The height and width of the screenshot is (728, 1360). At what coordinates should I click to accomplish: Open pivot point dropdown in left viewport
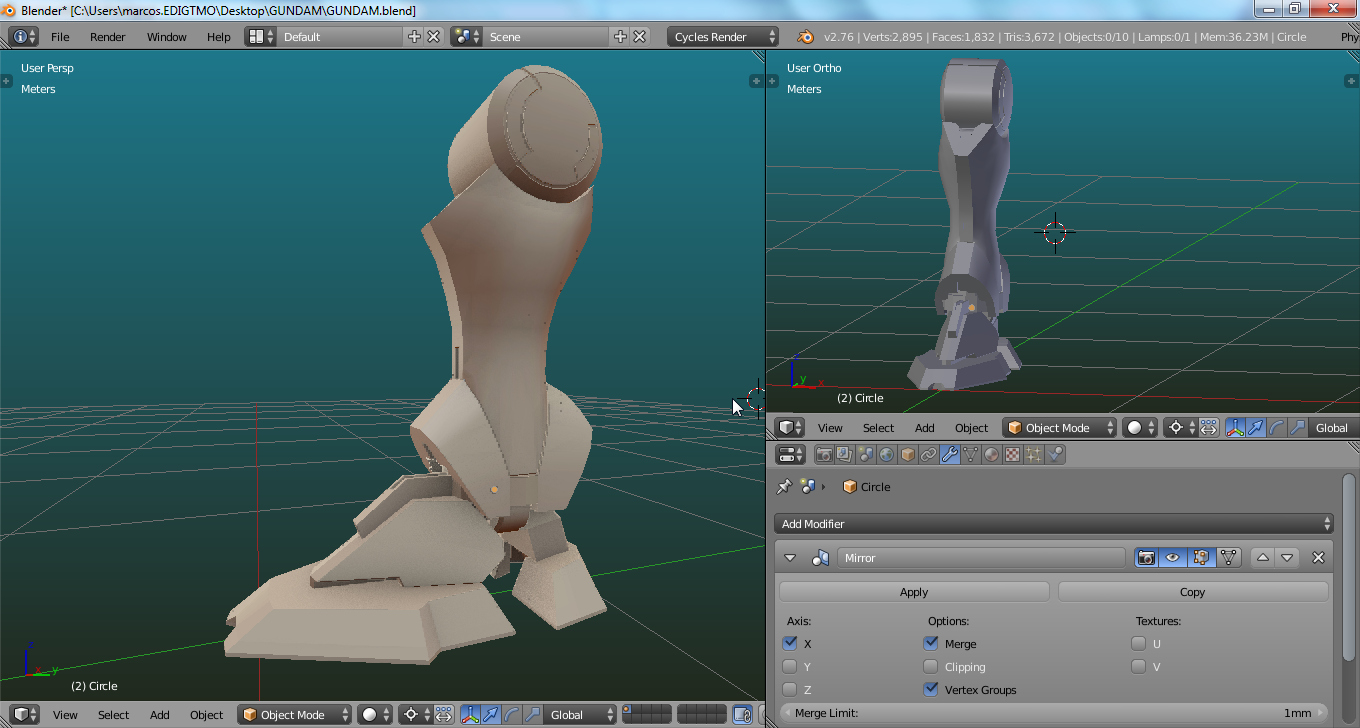[413, 715]
